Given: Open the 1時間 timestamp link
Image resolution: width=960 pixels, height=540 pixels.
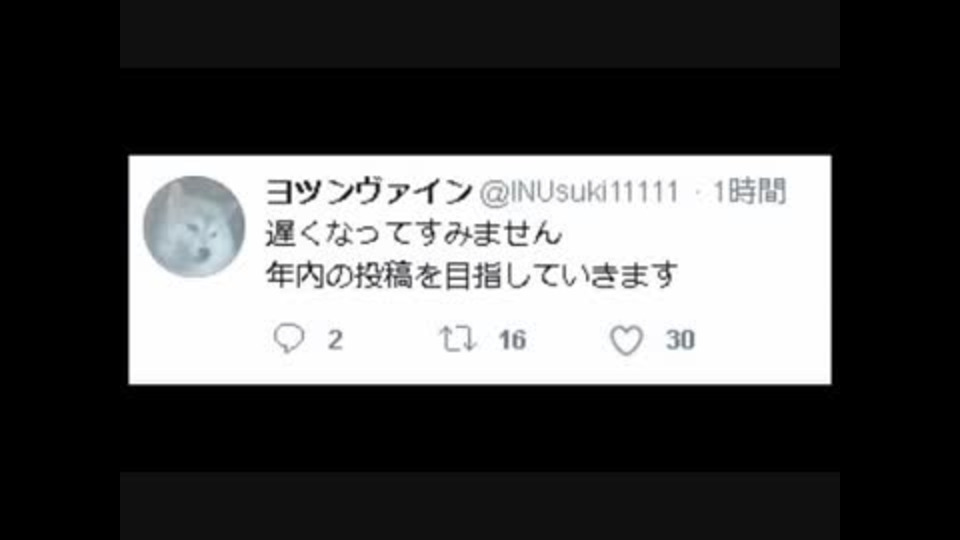Looking at the screenshot, I should (749, 192).
